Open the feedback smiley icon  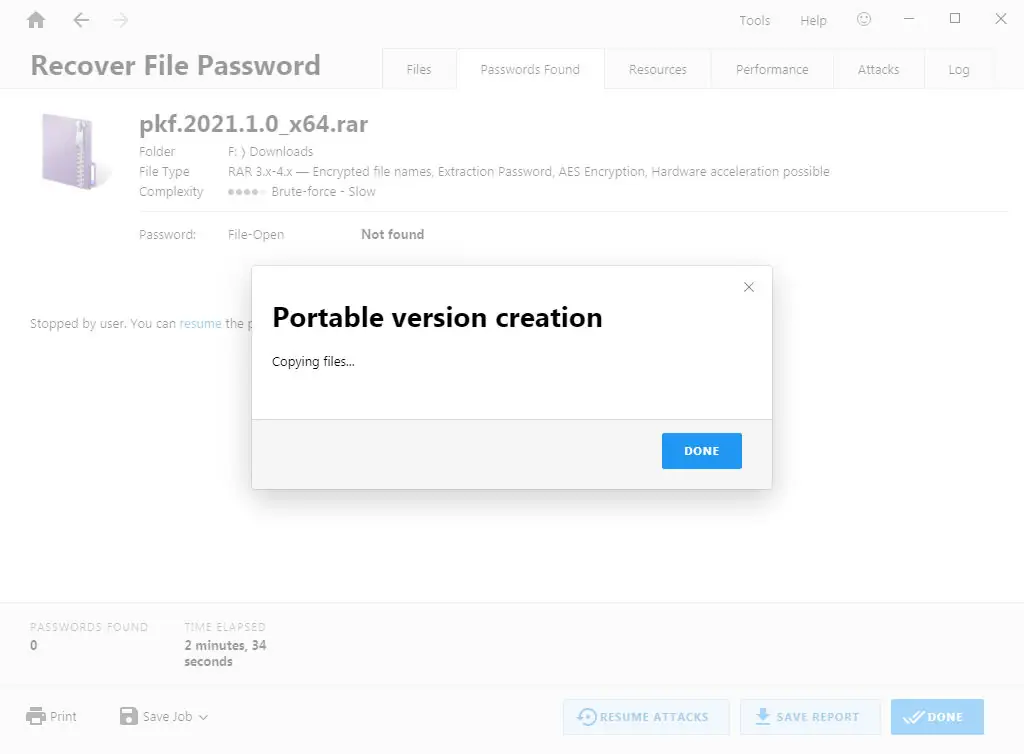pyautogui.click(x=864, y=20)
